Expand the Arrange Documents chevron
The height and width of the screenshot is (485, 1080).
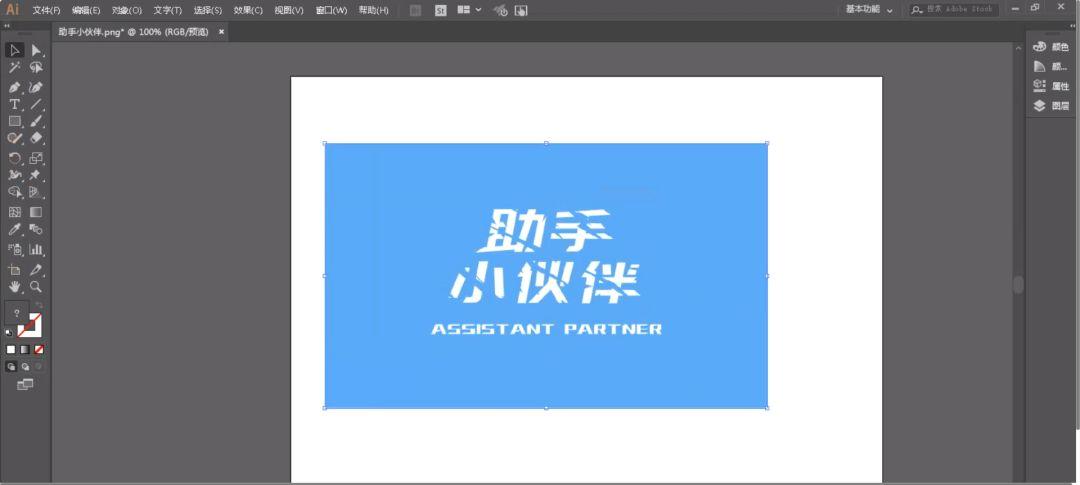click(x=479, y=10)
